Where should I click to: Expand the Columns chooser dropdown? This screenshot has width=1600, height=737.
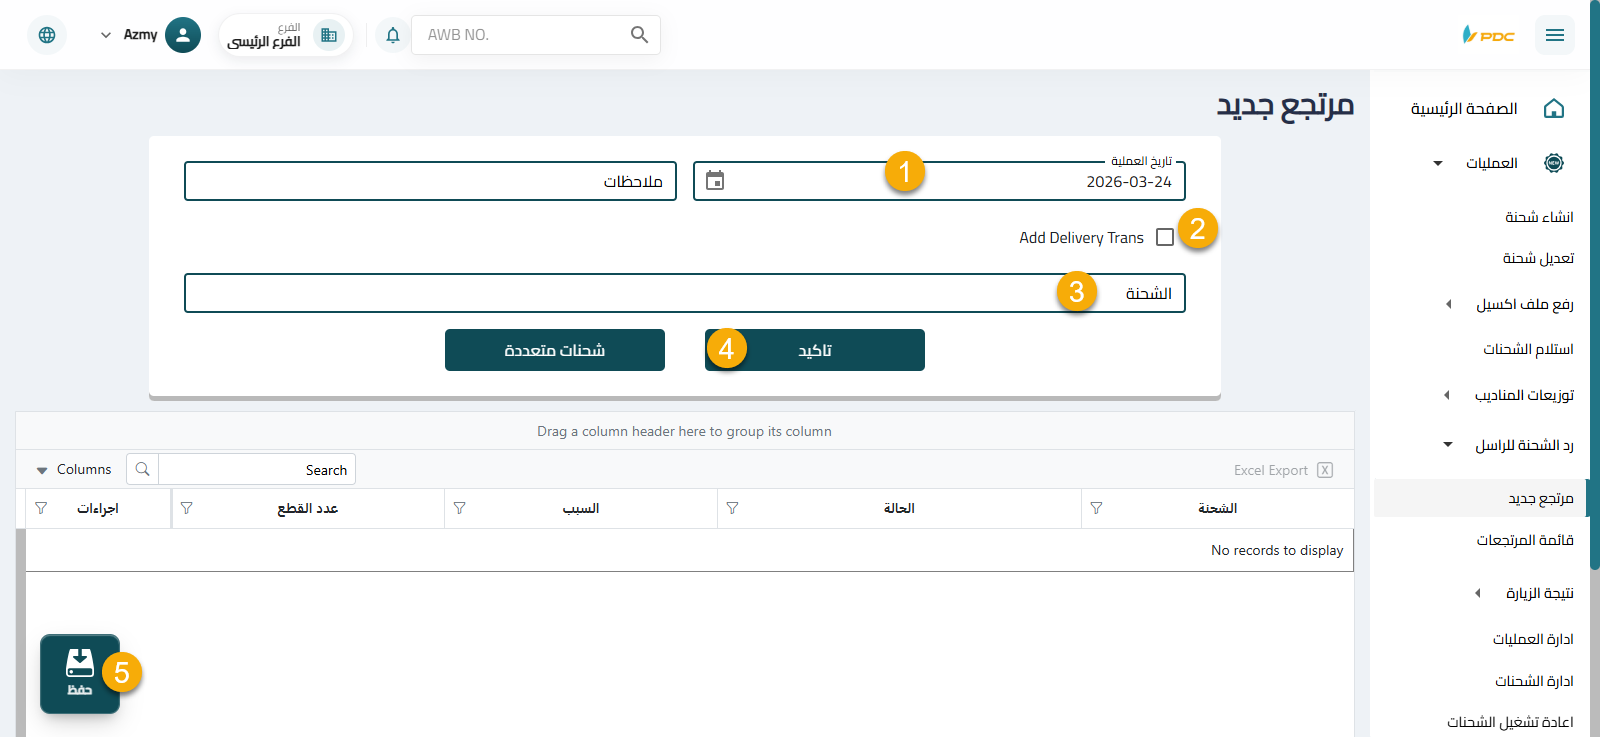click(74, 470)
